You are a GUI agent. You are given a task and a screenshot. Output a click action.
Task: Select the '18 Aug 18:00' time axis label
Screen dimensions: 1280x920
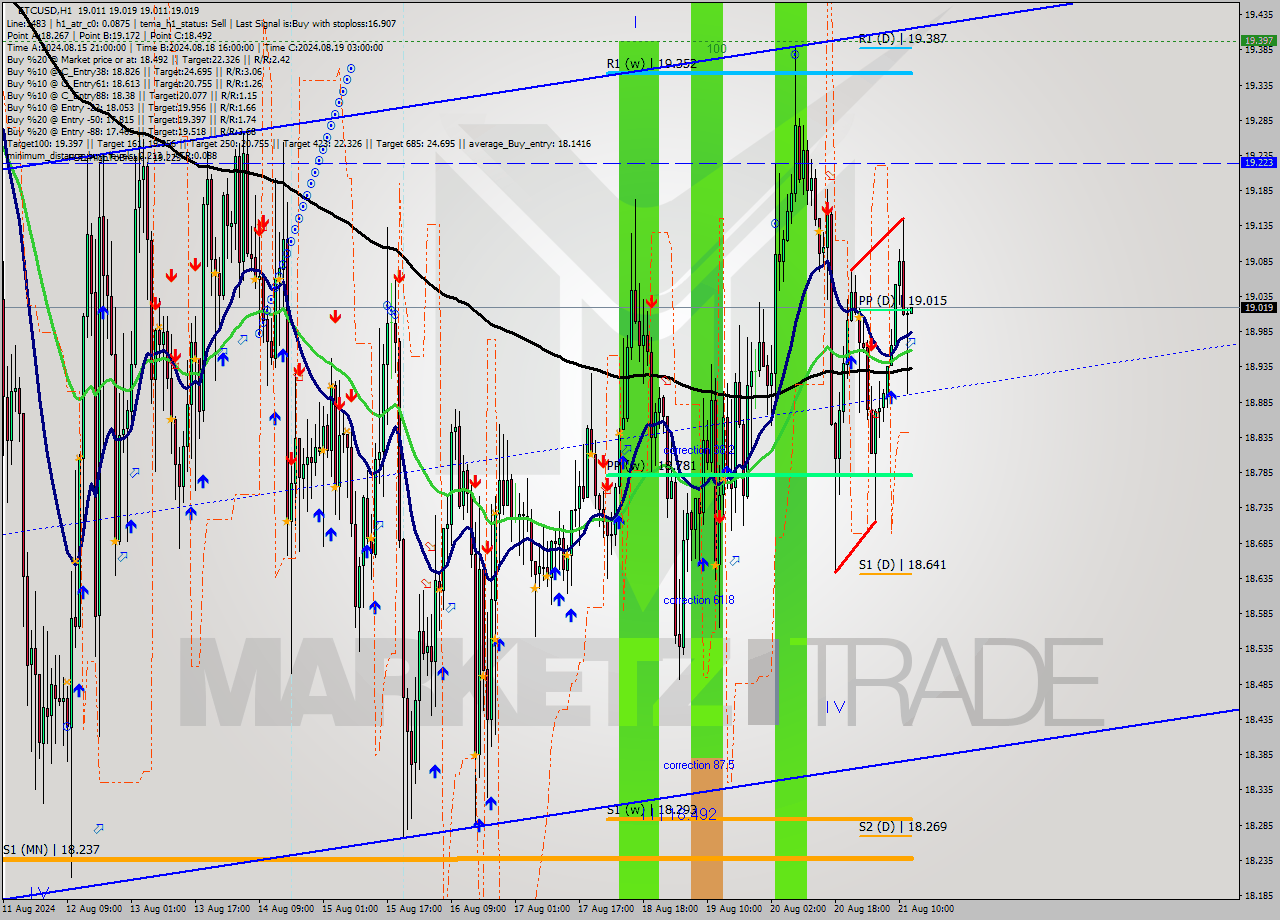pos(670,909)
